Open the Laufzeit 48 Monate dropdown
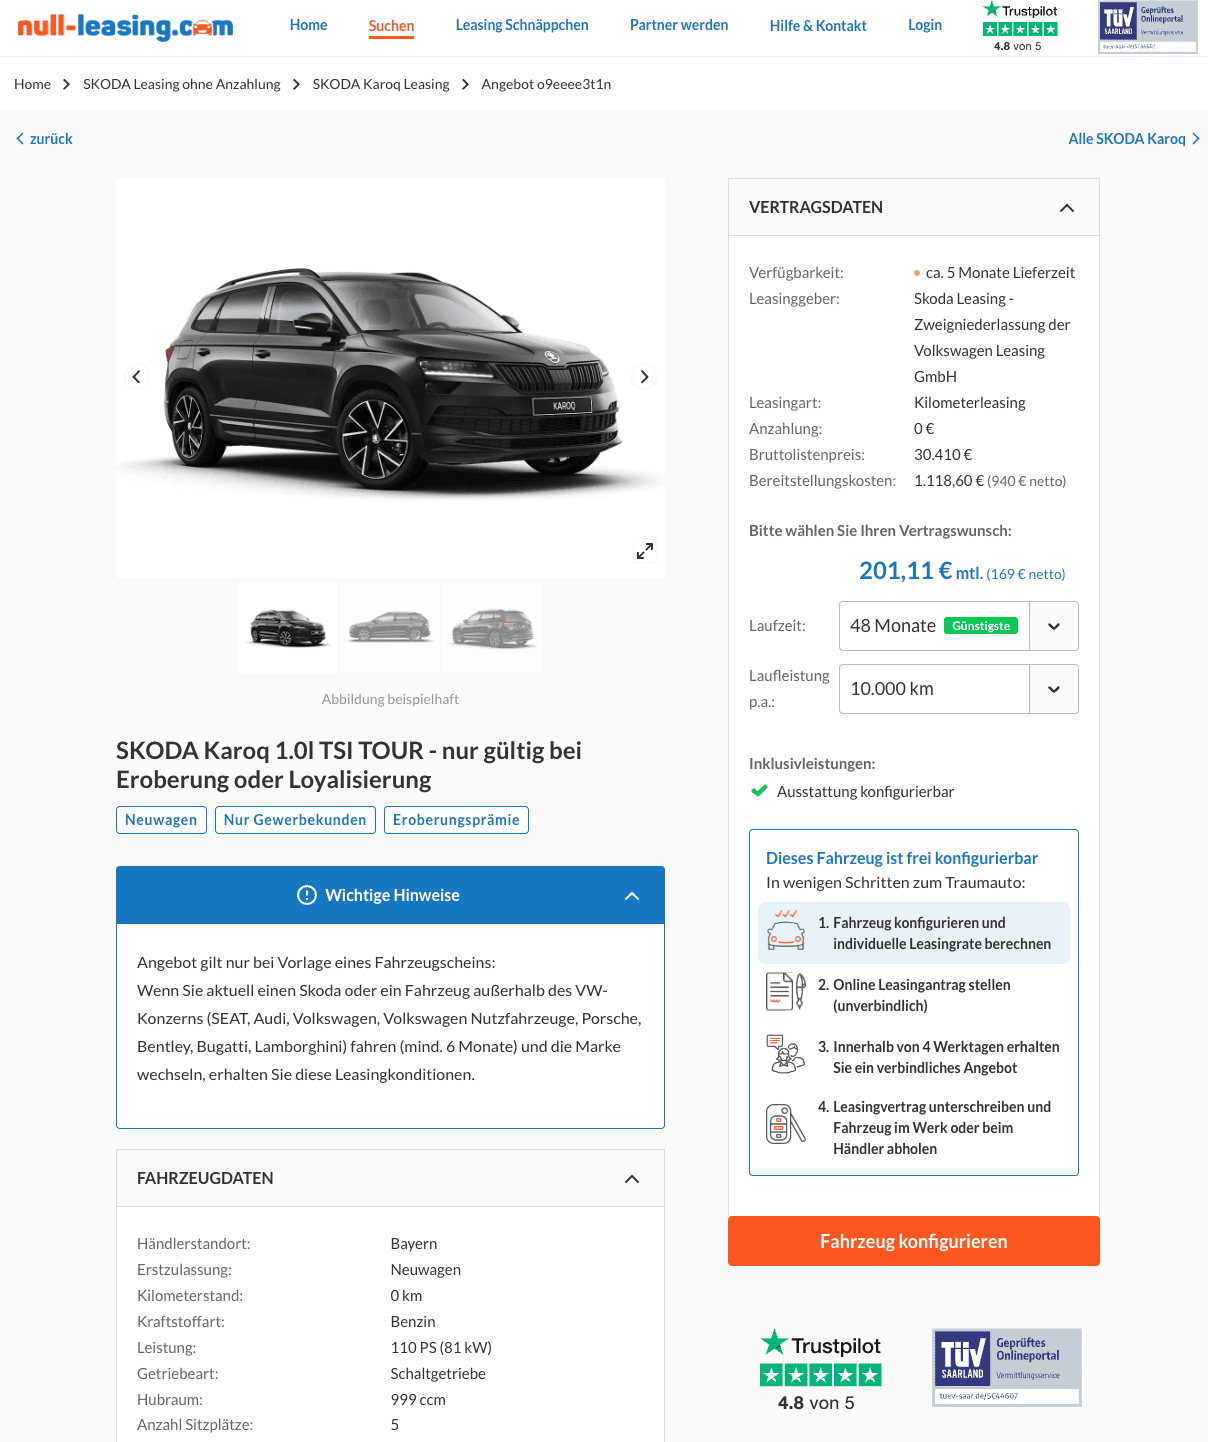Screen dimensions: 1208x1442 coord(958,626)
